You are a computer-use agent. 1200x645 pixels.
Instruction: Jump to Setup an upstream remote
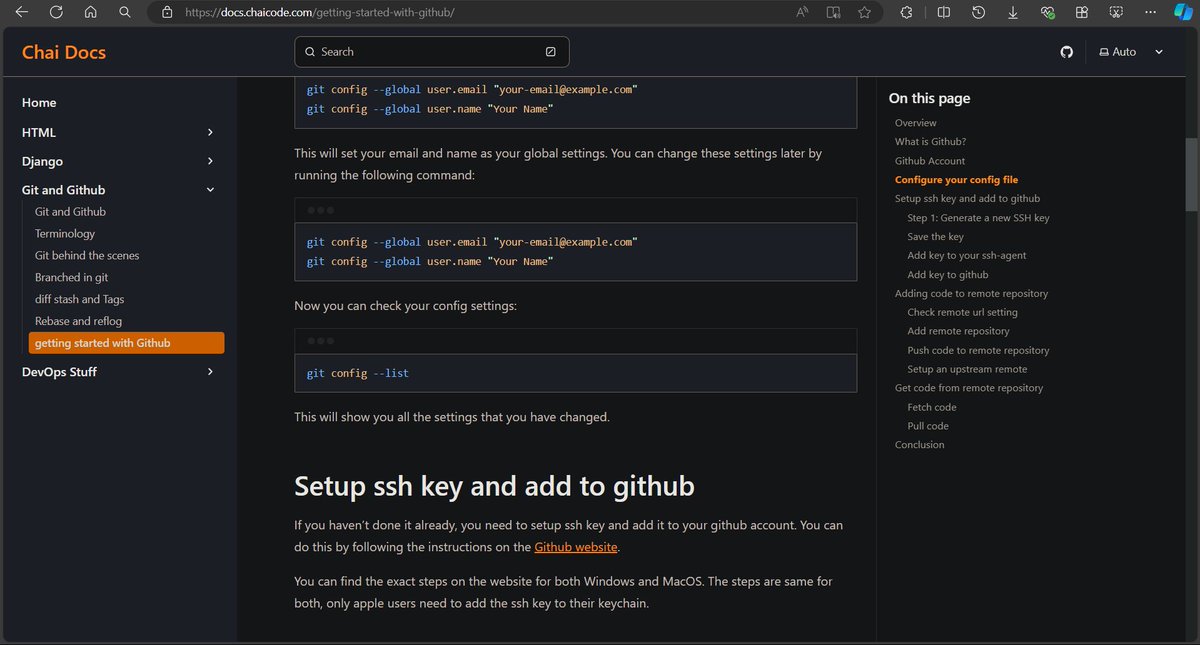(x=967, y=370)
